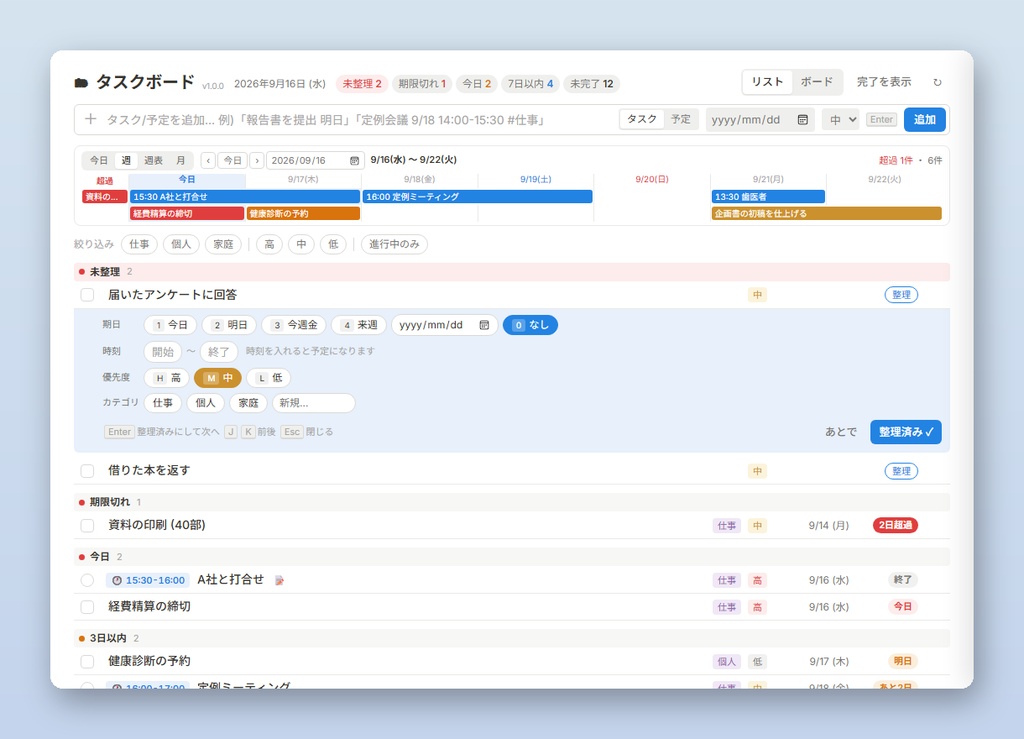Screen dimensions: 1024x739
Task: Open the 13:30 歯医者 calendar event
Action: 768,197
